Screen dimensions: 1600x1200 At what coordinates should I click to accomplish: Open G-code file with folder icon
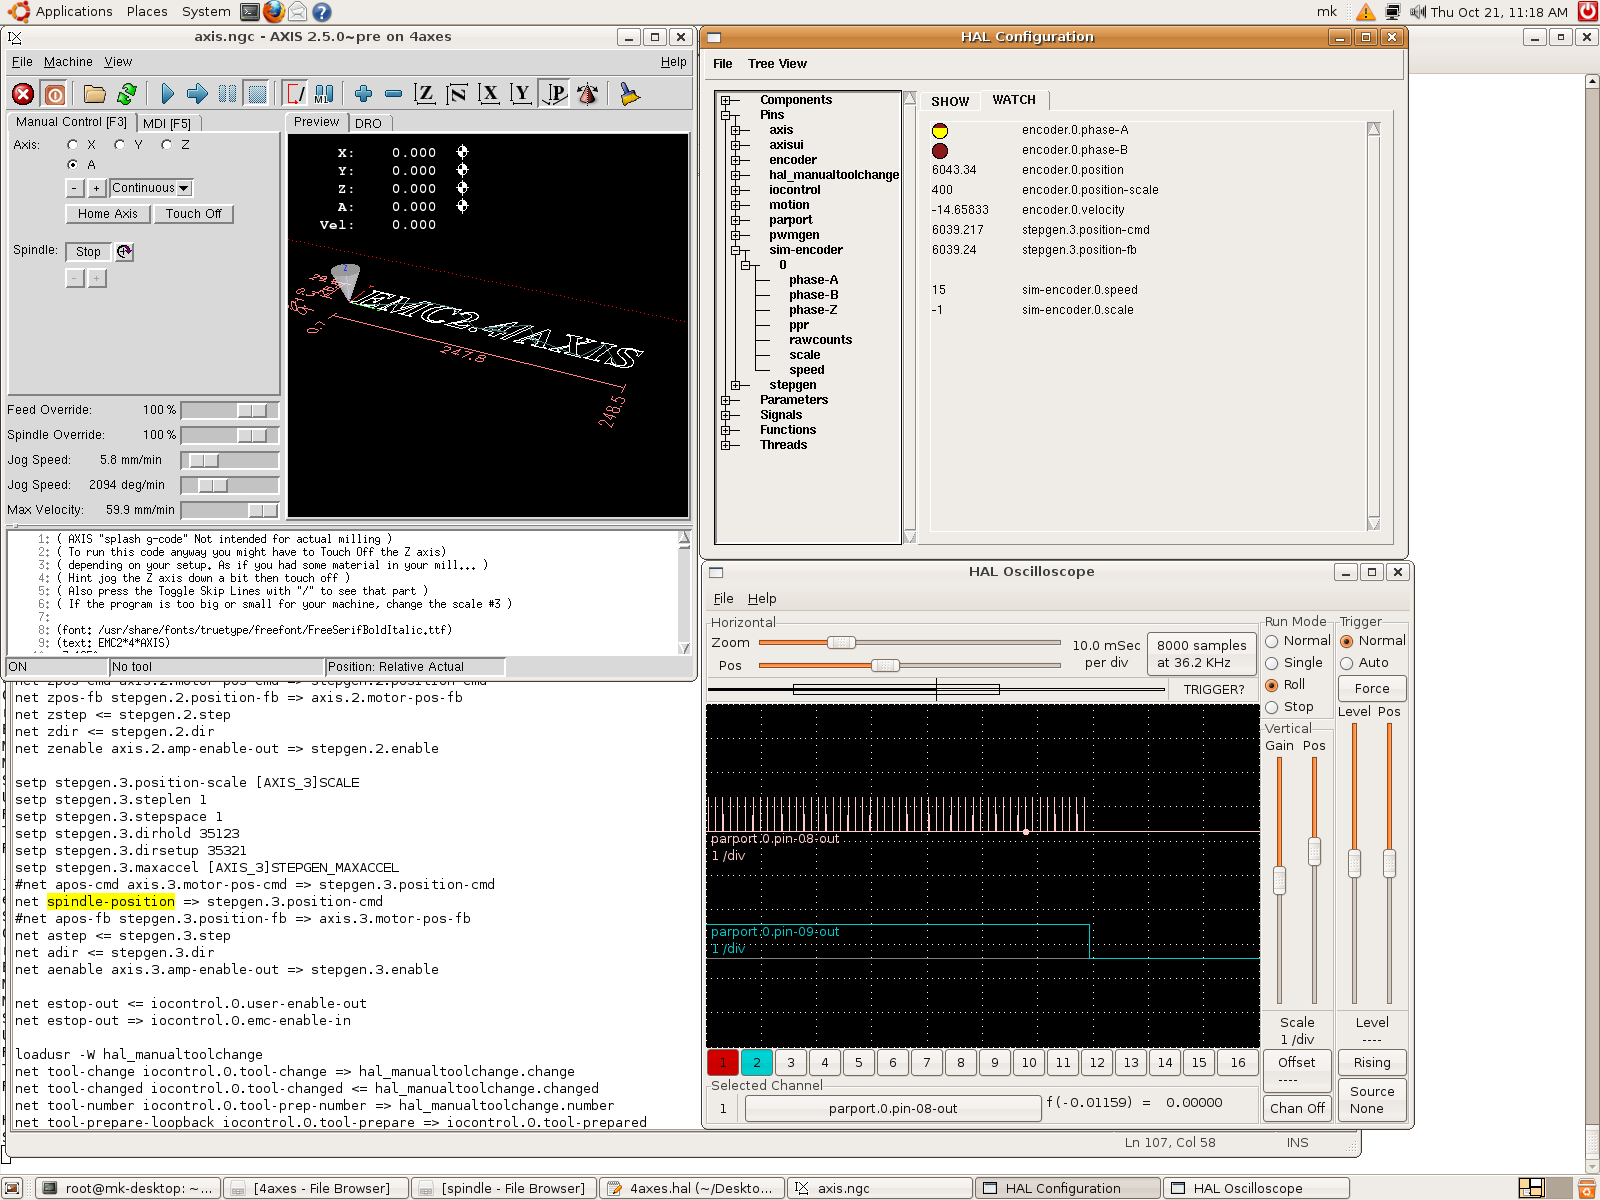tap(95, 94)
